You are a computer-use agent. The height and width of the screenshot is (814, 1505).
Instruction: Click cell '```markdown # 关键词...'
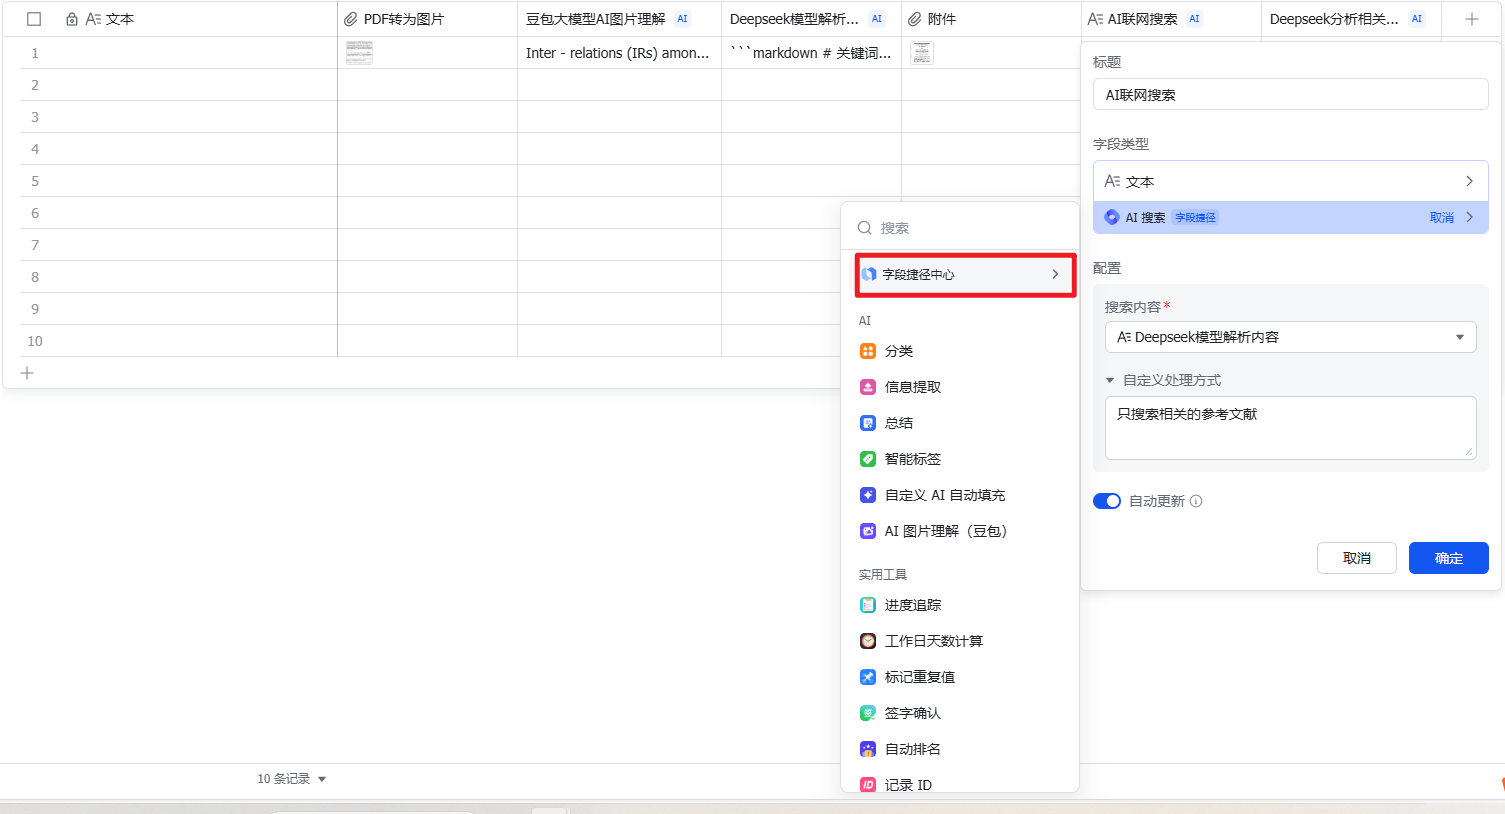[x=811, y=53]
